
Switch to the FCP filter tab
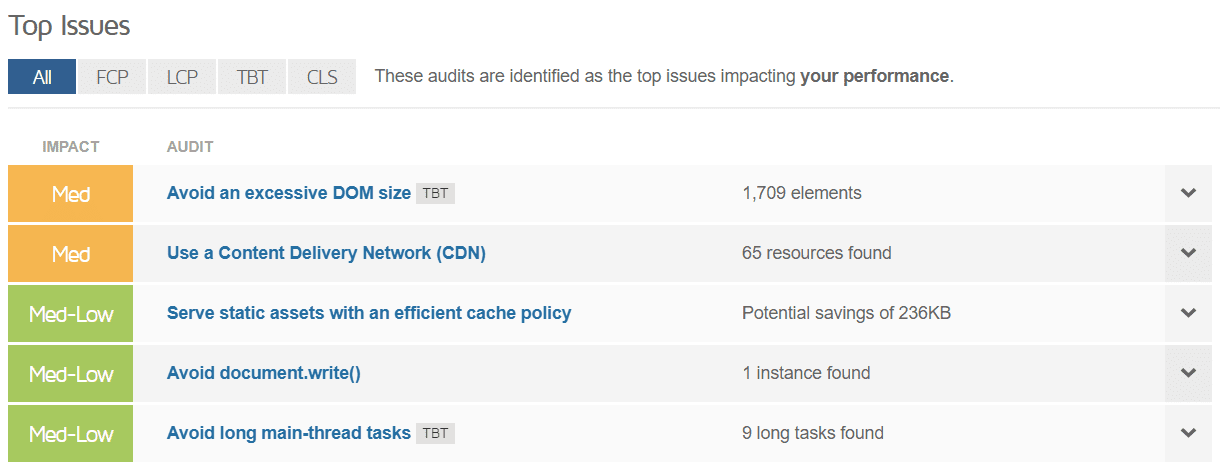(112, 77)
